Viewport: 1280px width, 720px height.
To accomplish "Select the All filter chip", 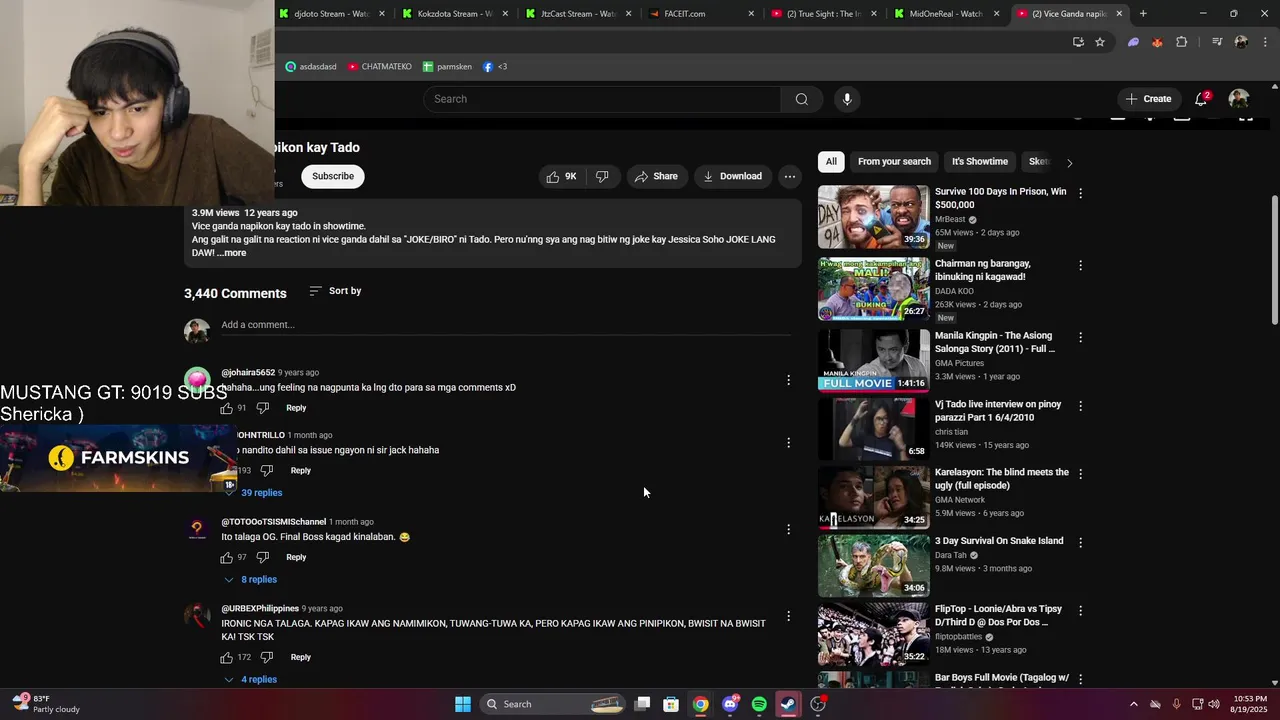I will click(831, 161).
